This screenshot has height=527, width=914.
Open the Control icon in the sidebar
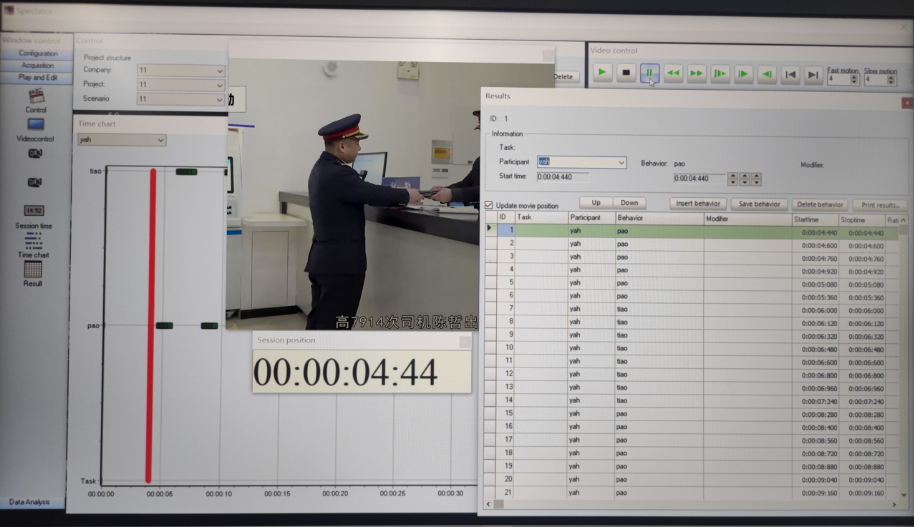pyautogui.click(x=36, y=97)
